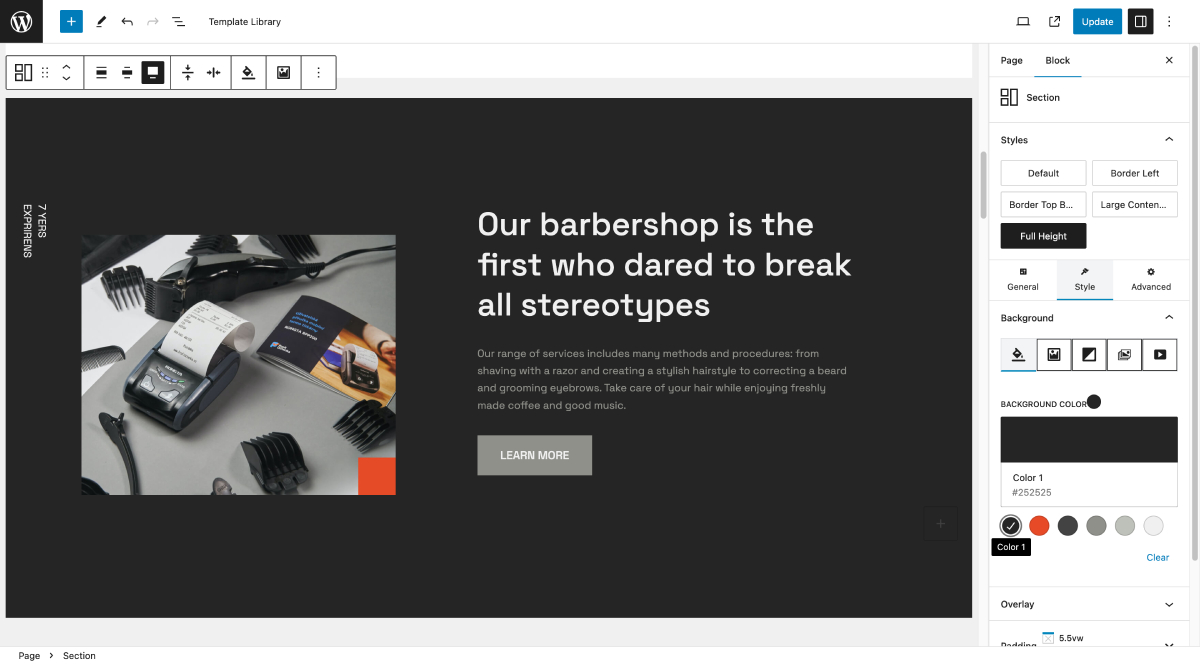Collapse the Styles panel
Viewport: 1200px width, 664px height.
pyautogui.click(x=1089, y=140)
